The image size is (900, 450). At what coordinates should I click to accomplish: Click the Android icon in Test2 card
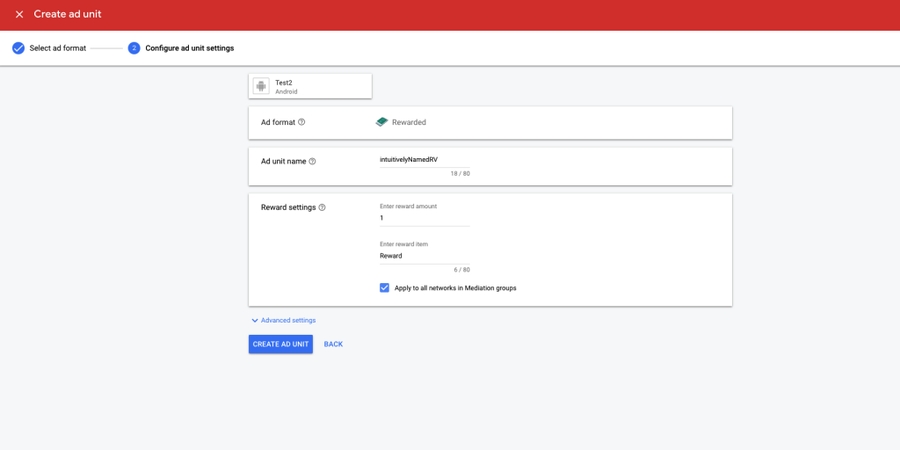point(261,86)
